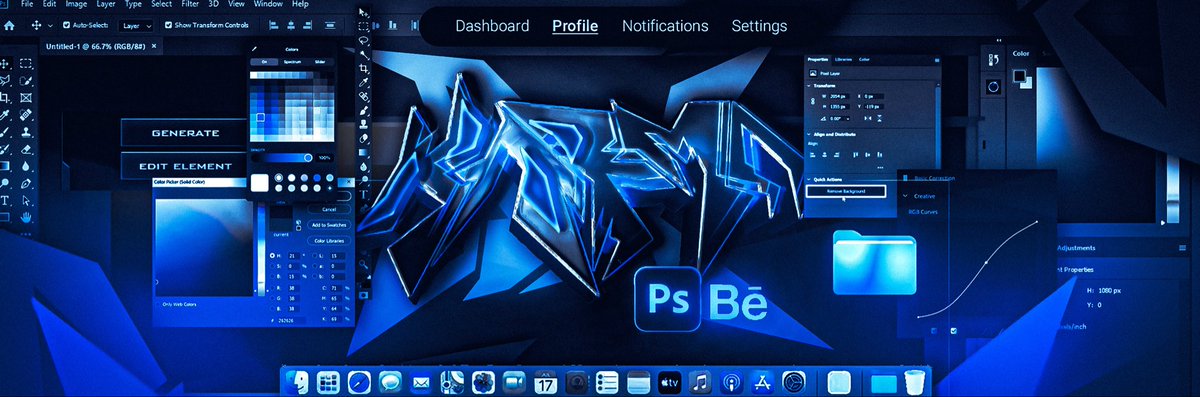The width and height of the screenshot is (1200, 397).
Task: Select the Type tool in the middle toolbar
Action: [x=364, y=194]
